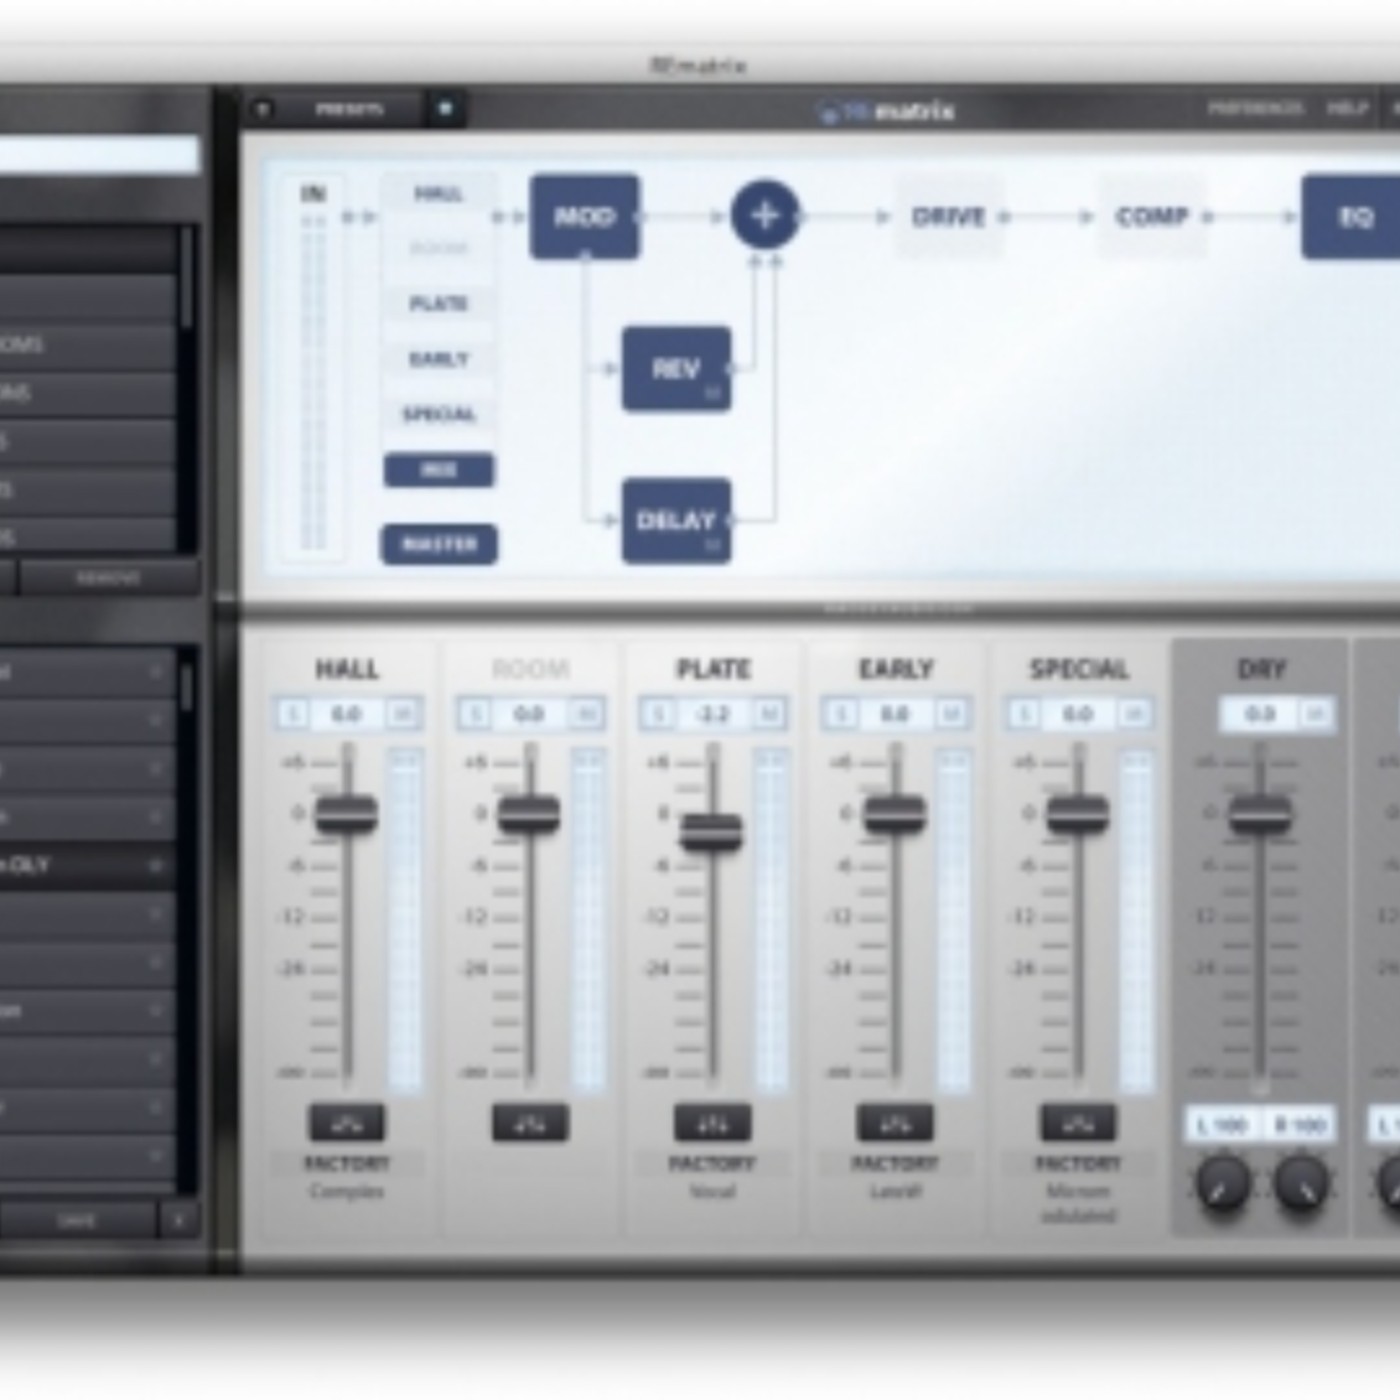Select HALL in the signal flow list

(x=439, y=194)
